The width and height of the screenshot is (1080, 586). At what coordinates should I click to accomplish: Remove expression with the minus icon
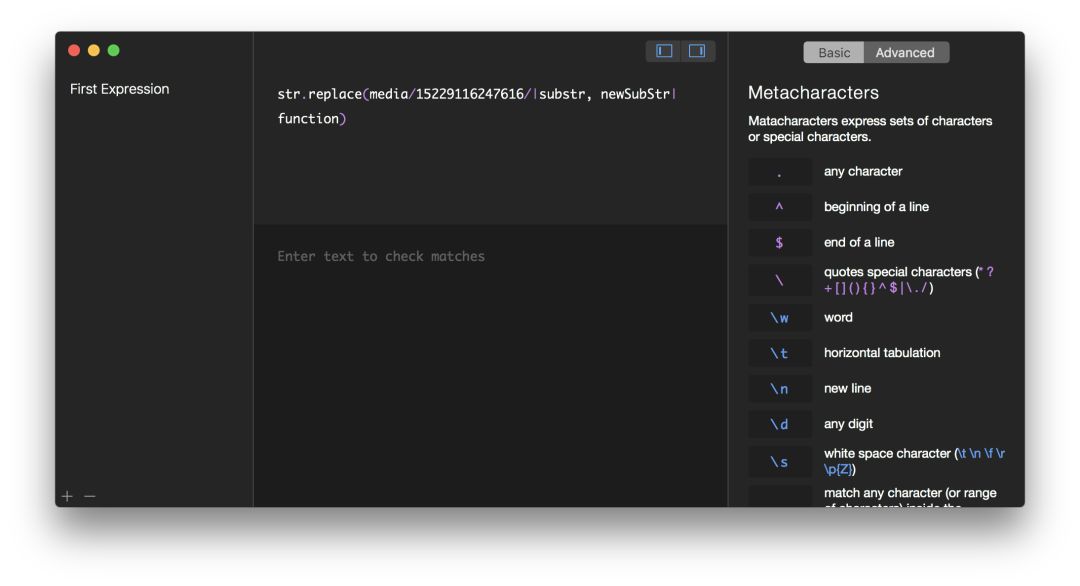tap(90, 496)
